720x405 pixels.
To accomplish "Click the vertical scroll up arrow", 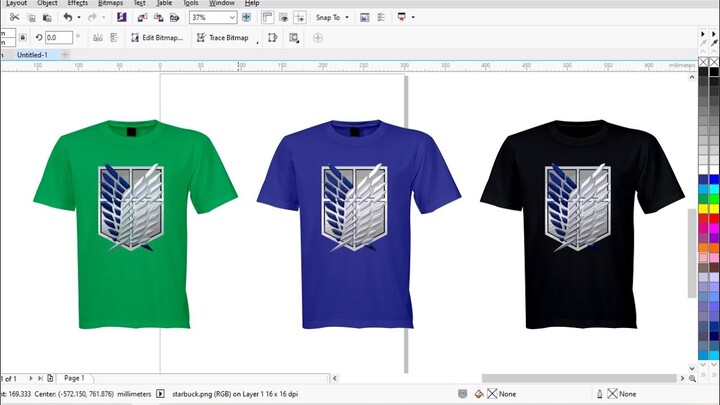I will (692, 78).
